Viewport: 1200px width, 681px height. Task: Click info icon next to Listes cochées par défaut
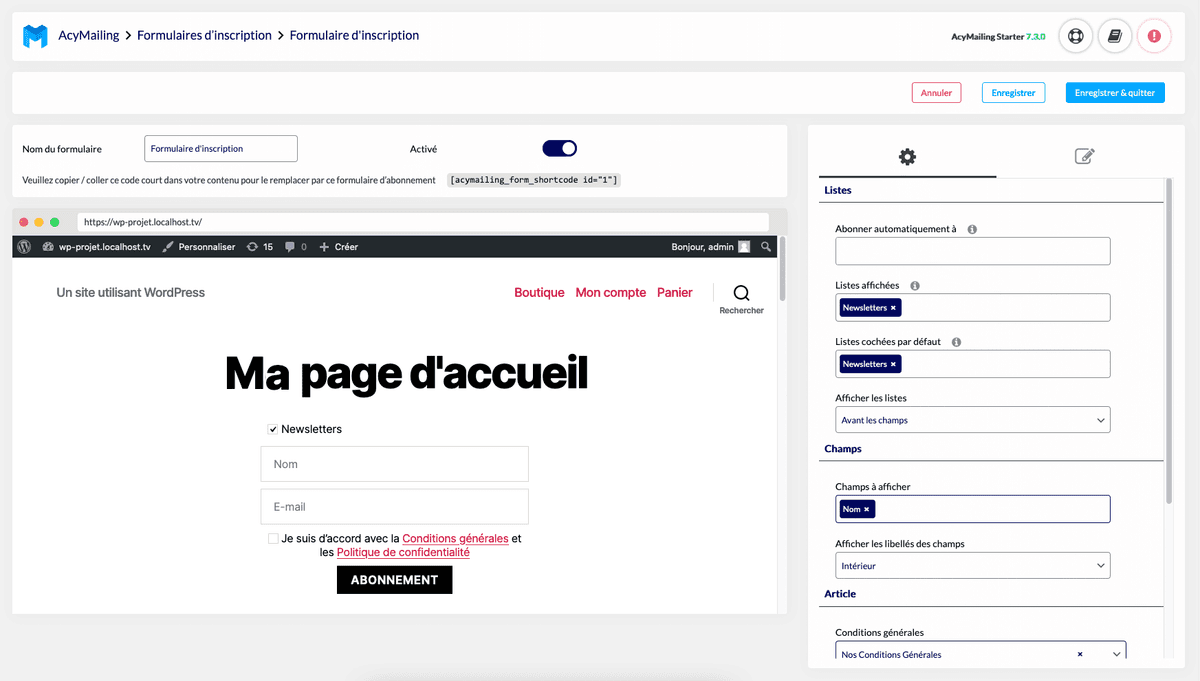click(x=956, y=342)
